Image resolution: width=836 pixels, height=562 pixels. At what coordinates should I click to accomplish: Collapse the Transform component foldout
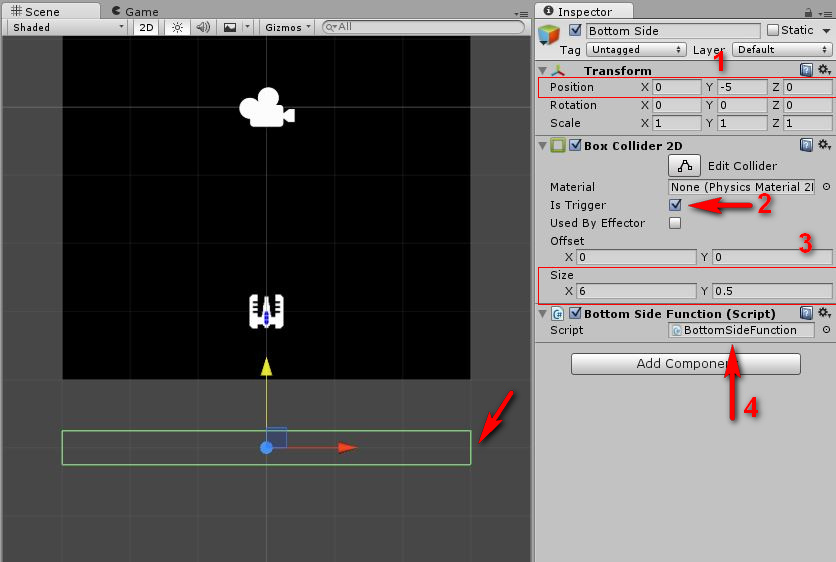click(543, 70)
